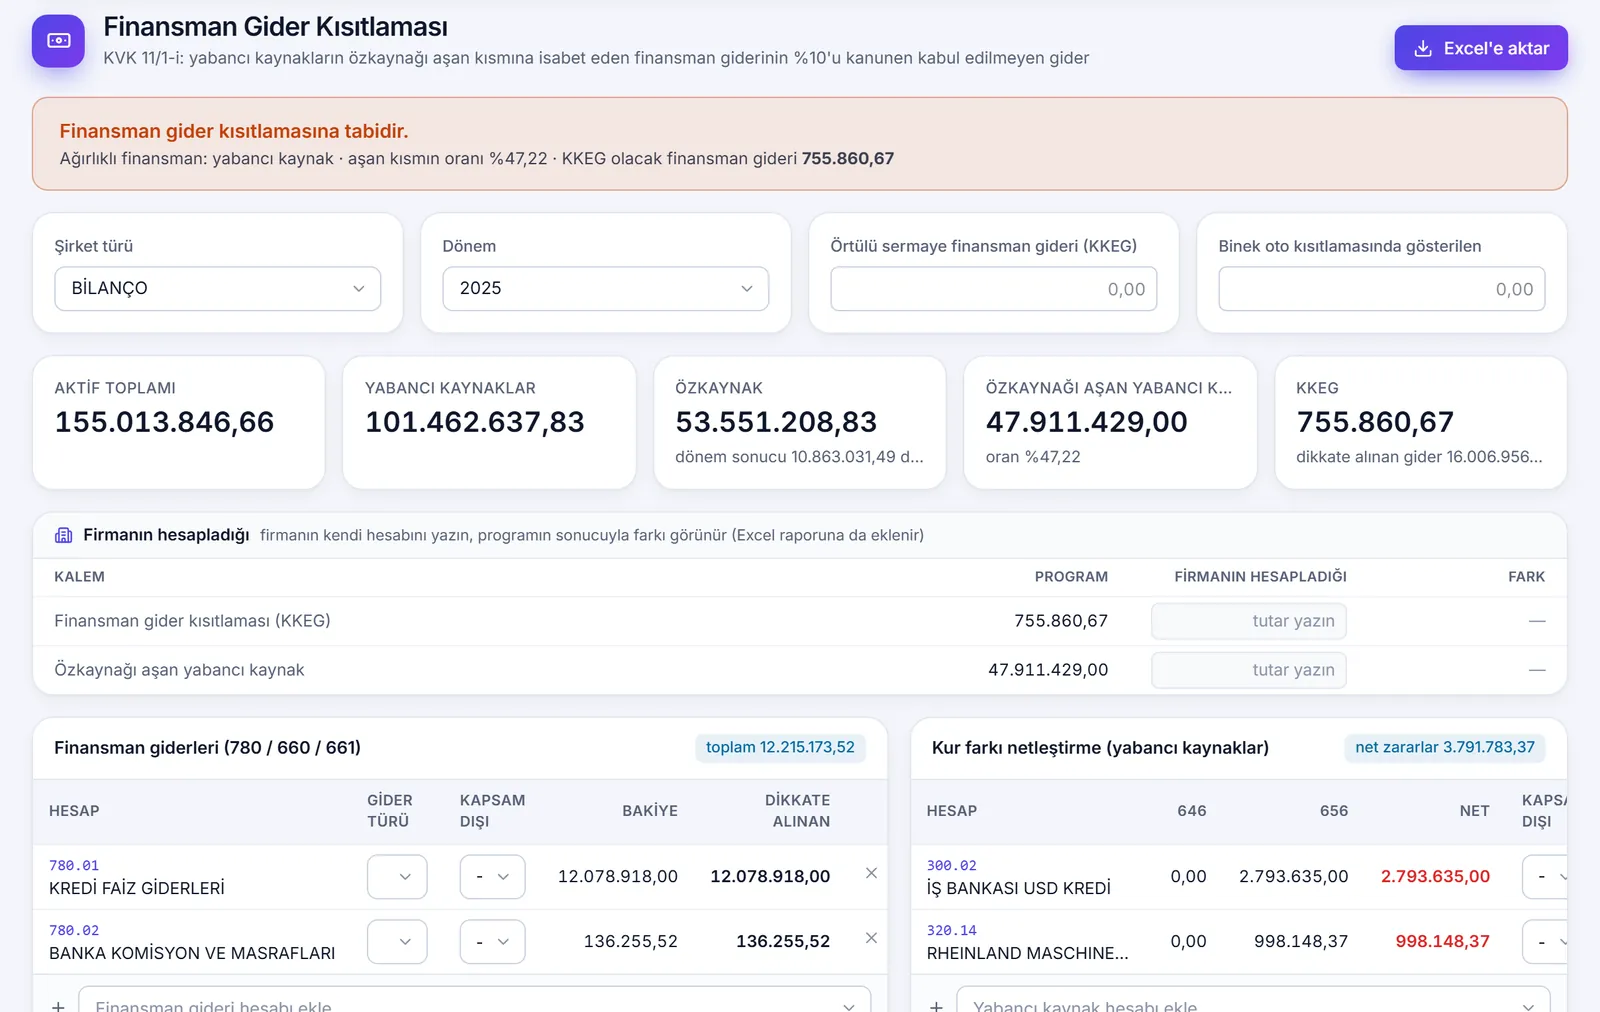
Task: Select the AKTİF TOPLAMI card value 155.013.846,66
Action: (x=164, y=422)
